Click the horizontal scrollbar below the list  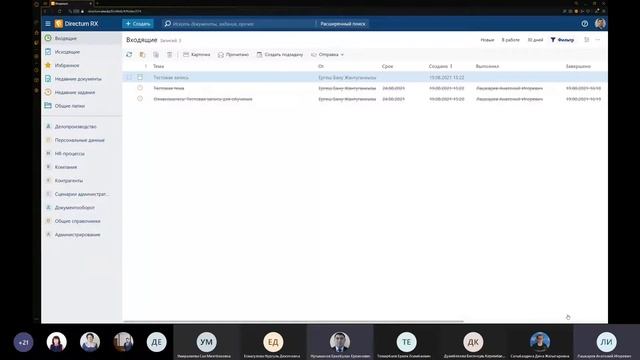pos(293,321)
